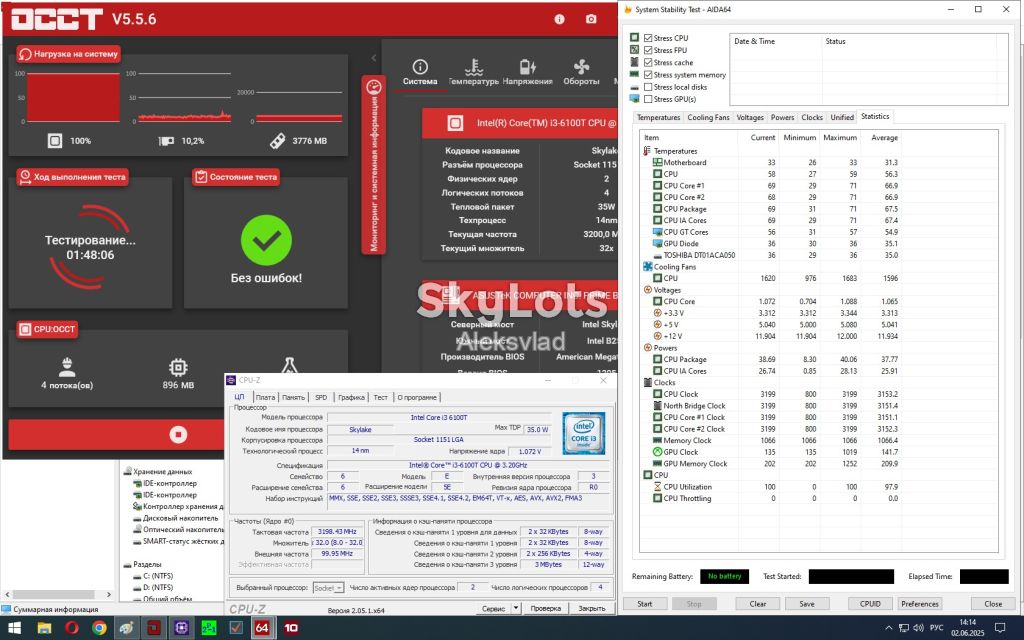Viewport: 1024px width, 640px height.
Task: Uncheck the Stress FPU checkbox
Action: tap(648, 50)
